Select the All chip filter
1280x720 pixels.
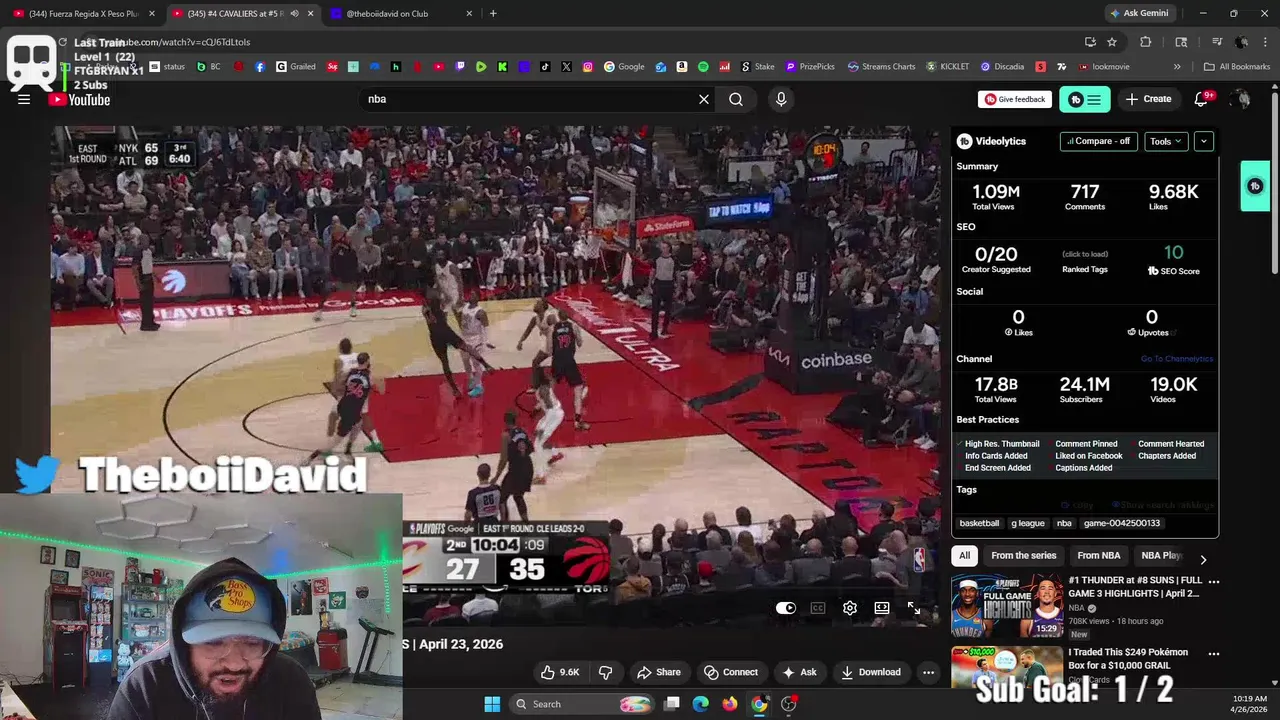tap(964, 555)
